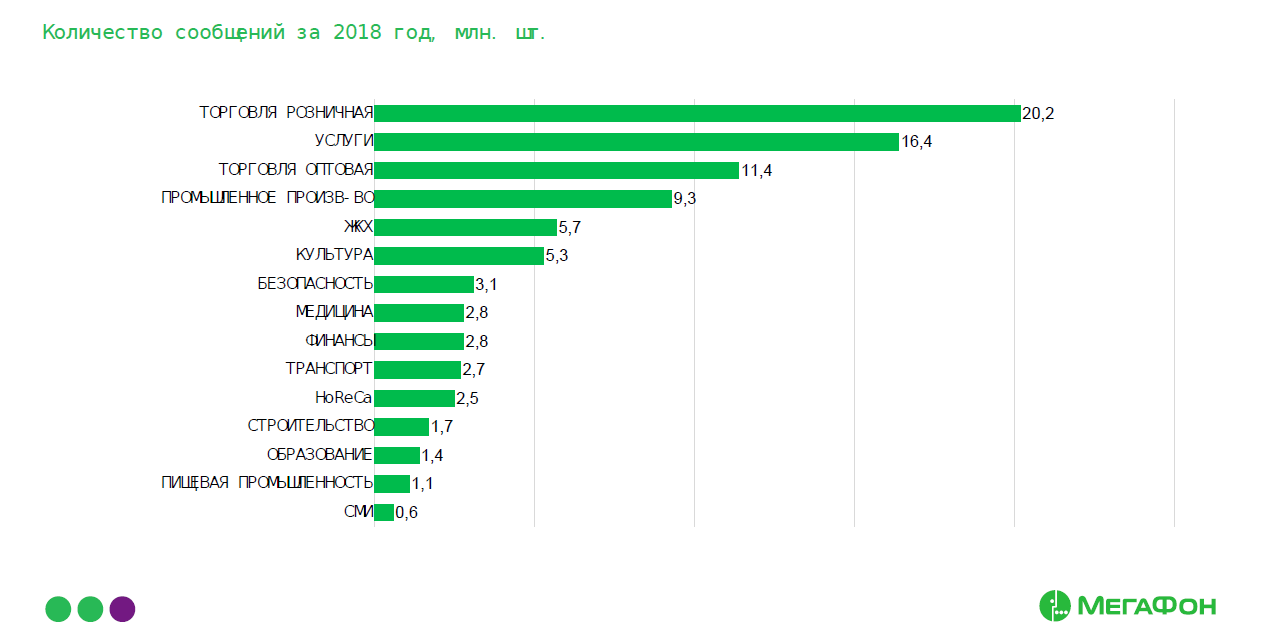Click the ТОРГОВЛЯ ОПТОВАЯ bar
The image size is (1262, 640).
click(556, 170)
